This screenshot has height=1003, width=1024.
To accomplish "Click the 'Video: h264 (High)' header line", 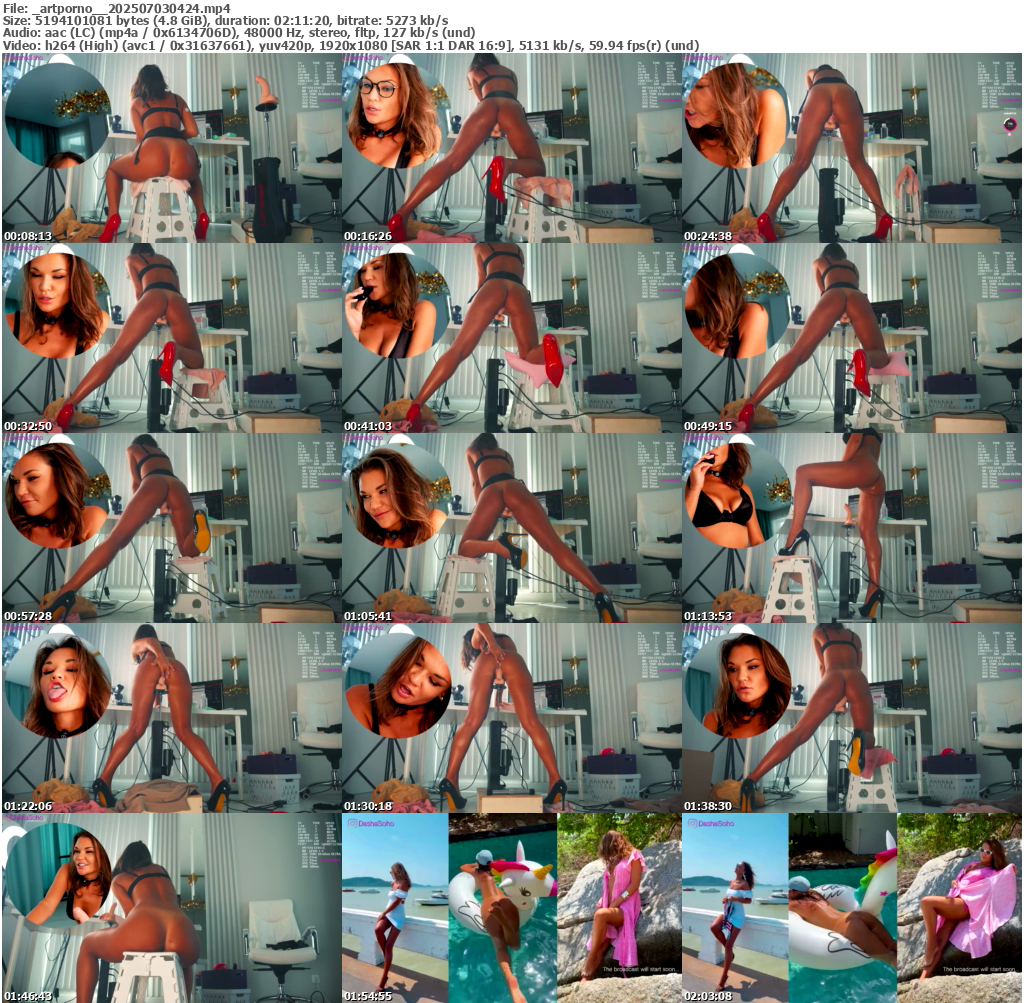I will click(x=351, y=45).
